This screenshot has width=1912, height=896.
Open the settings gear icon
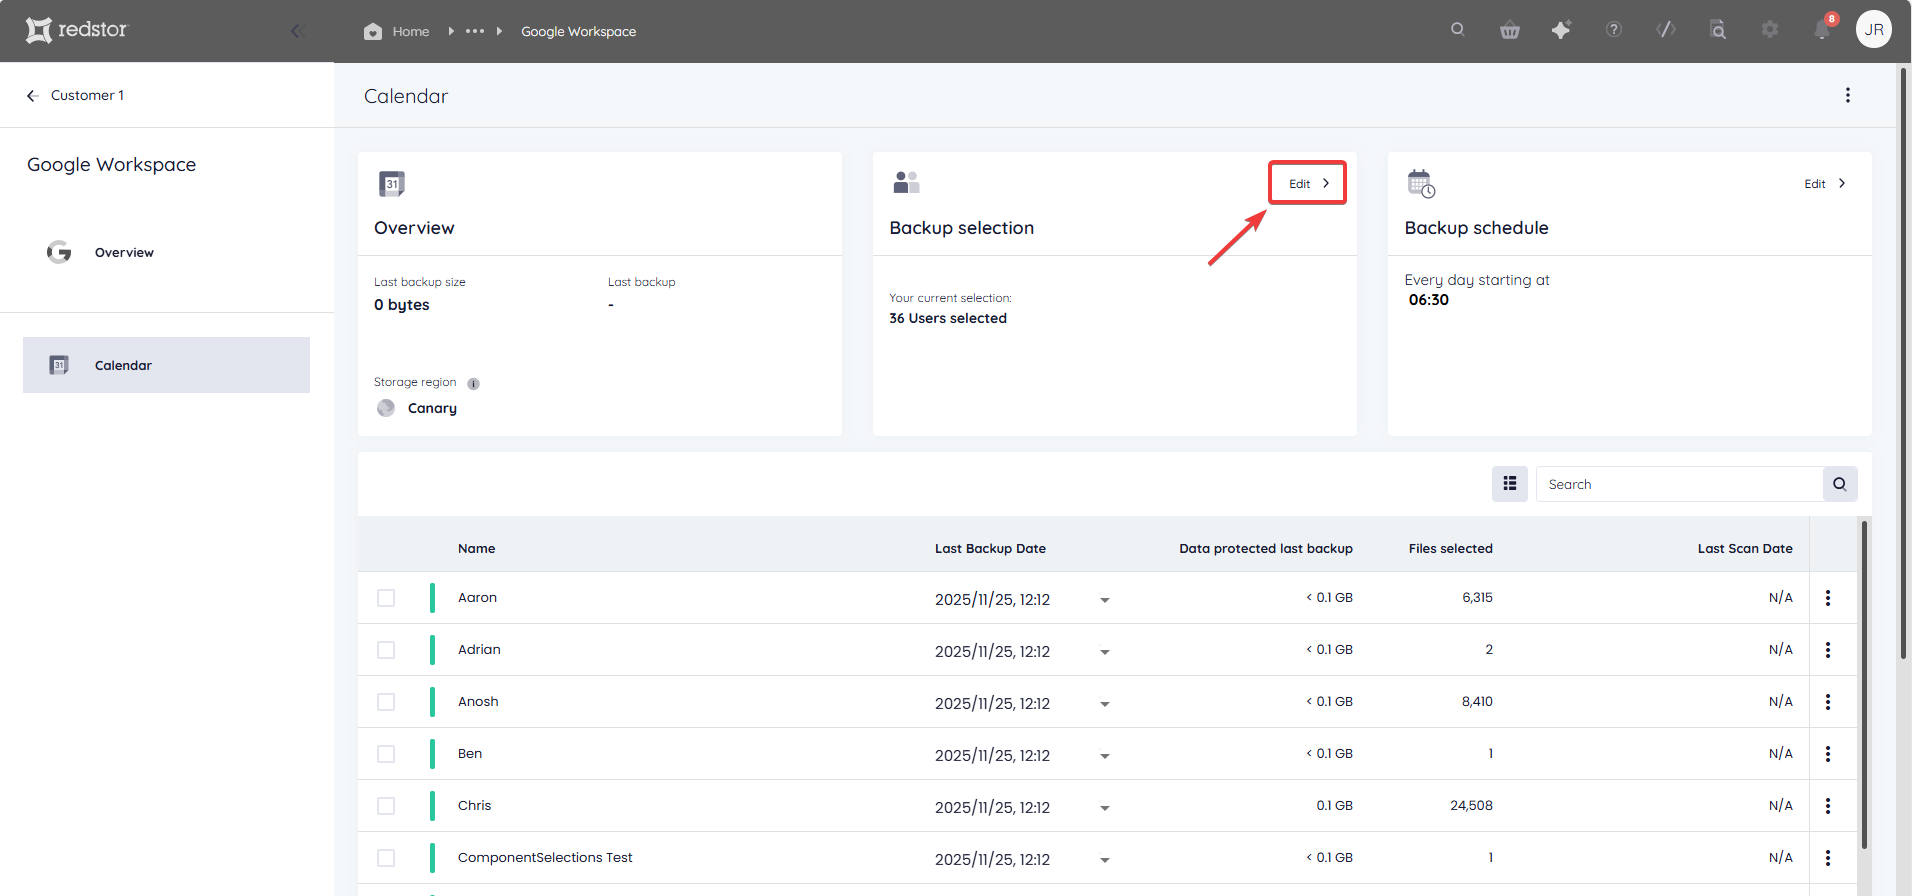pyautogui.click(x=1770, y=30)
